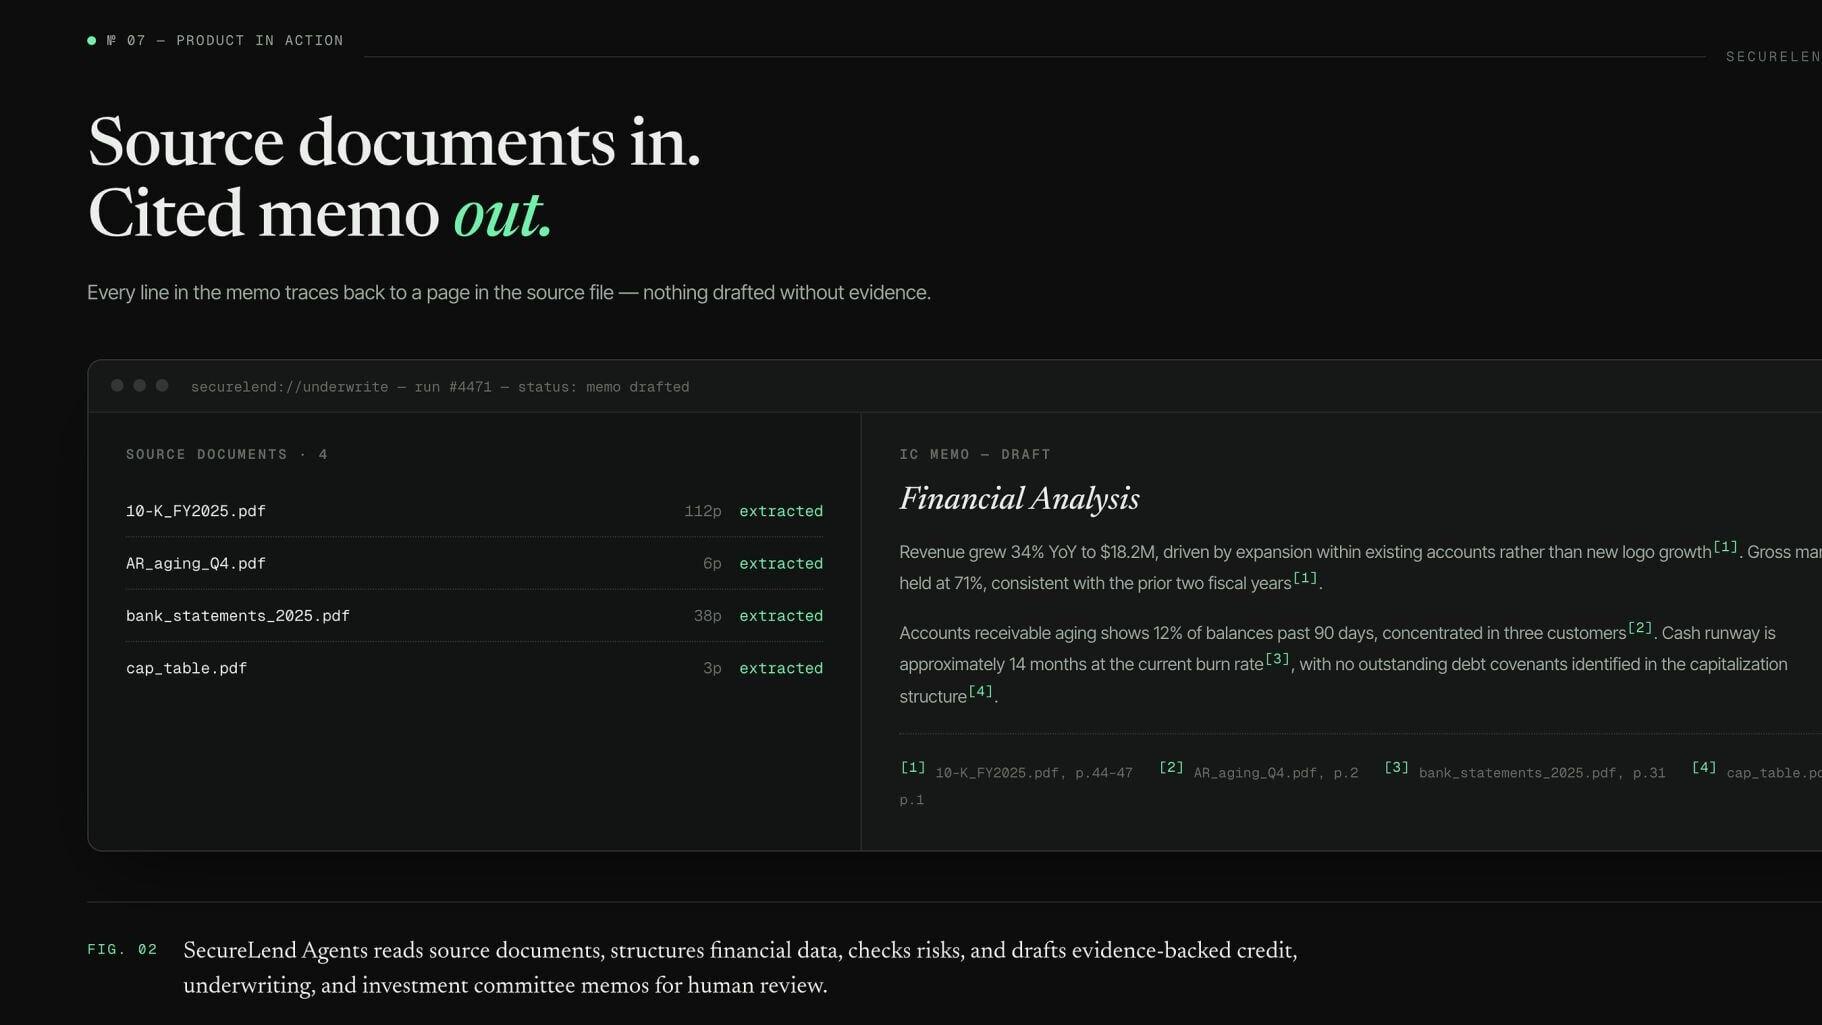Click the '6p' page count
1822x1025 pixels.
(712, 564)
